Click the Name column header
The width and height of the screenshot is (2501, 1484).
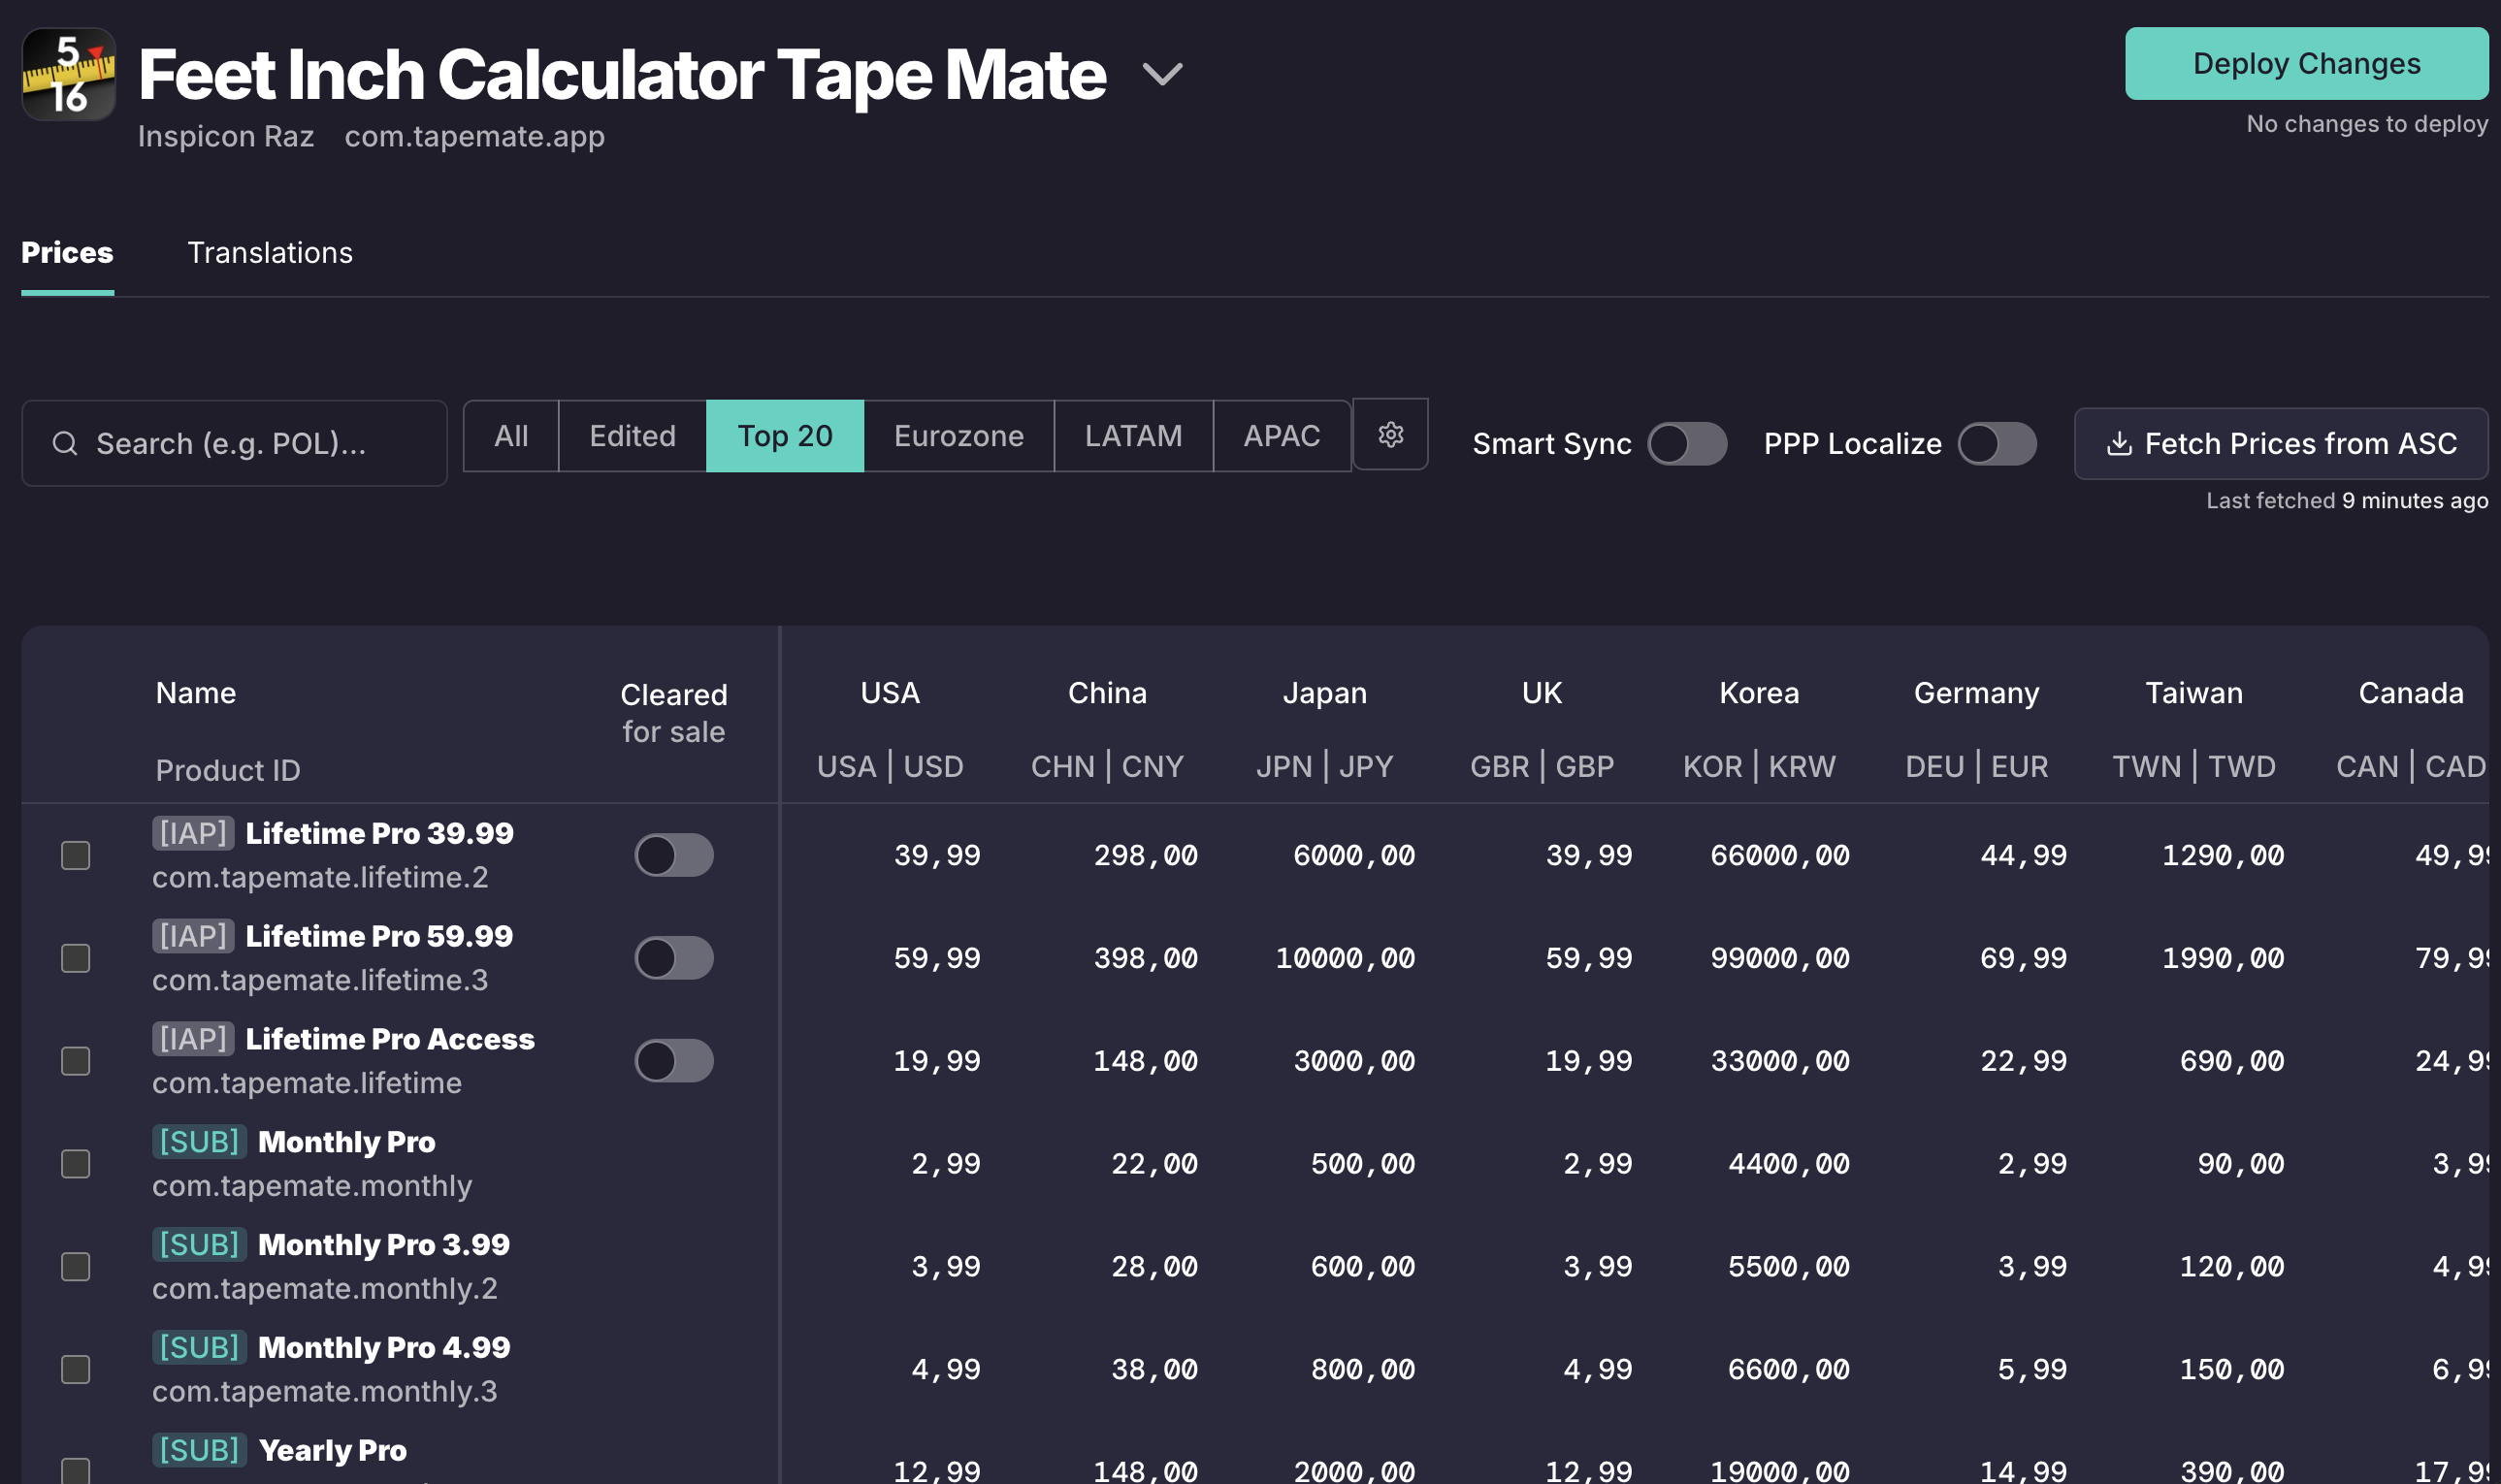click(196, 693)
